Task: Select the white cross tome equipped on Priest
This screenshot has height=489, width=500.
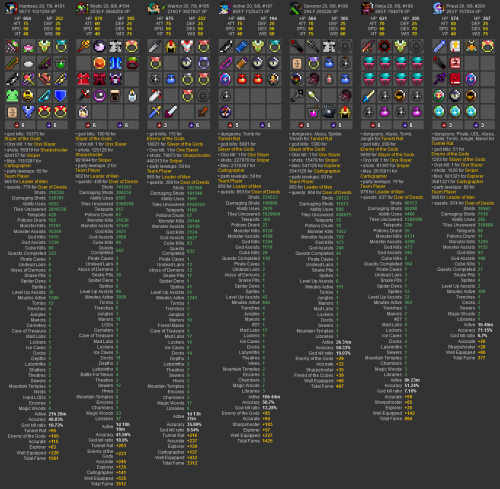Action: pyautogui.click(x=455, y=47)
